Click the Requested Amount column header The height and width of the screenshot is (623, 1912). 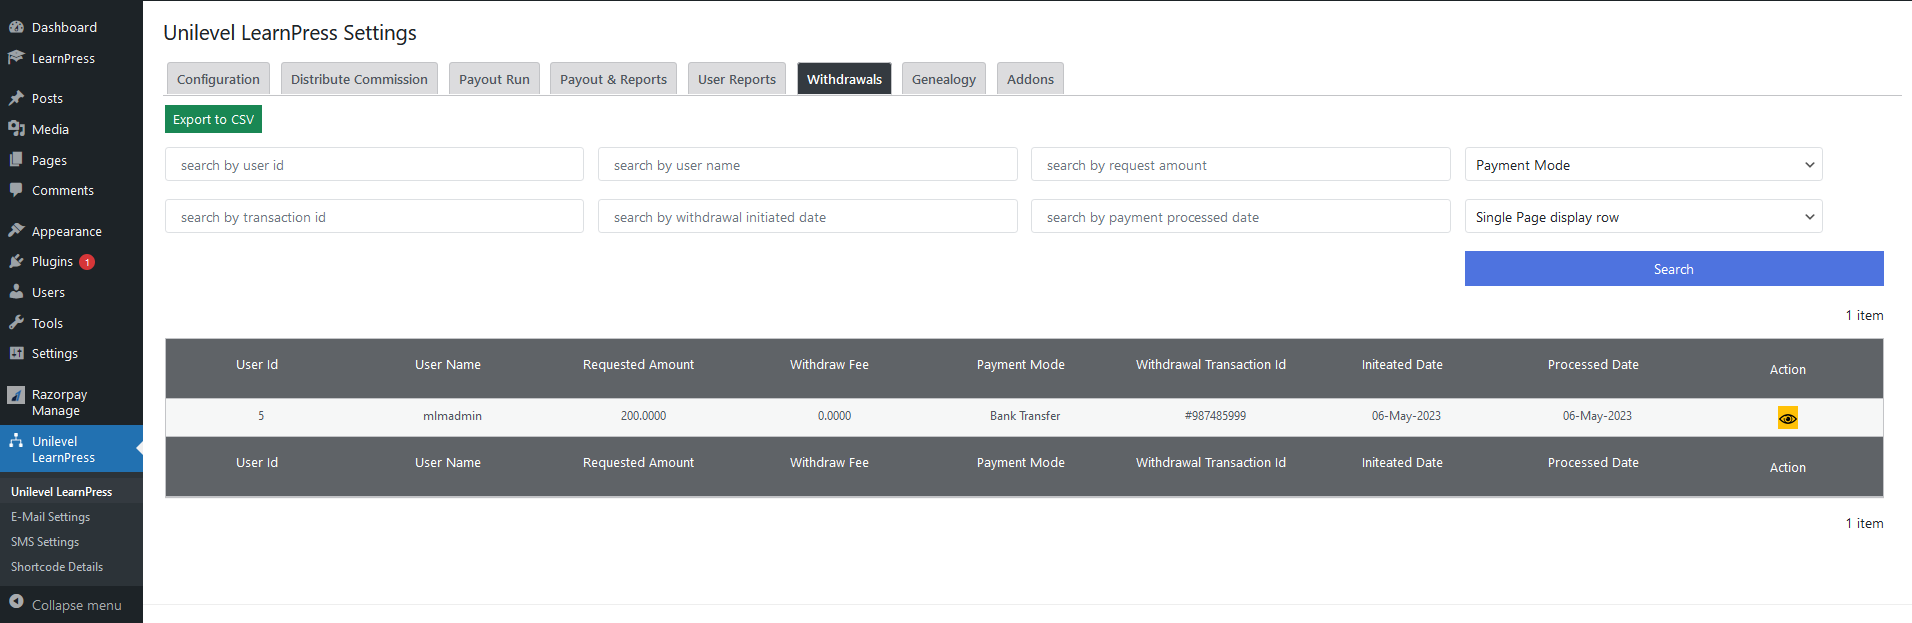click(x=638, y=365)
